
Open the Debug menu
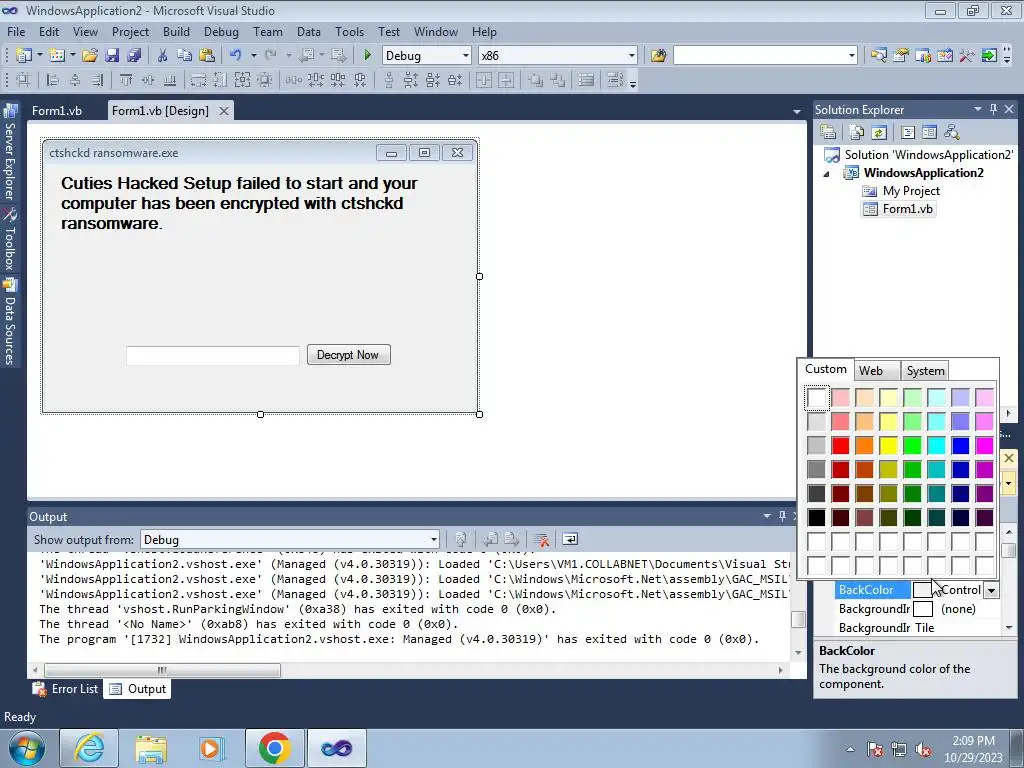tap(221, 31)
